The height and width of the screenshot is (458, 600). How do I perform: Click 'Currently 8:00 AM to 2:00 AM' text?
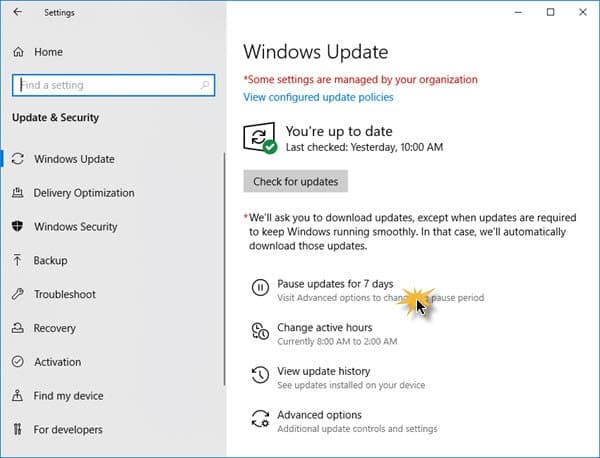[337, 341]
